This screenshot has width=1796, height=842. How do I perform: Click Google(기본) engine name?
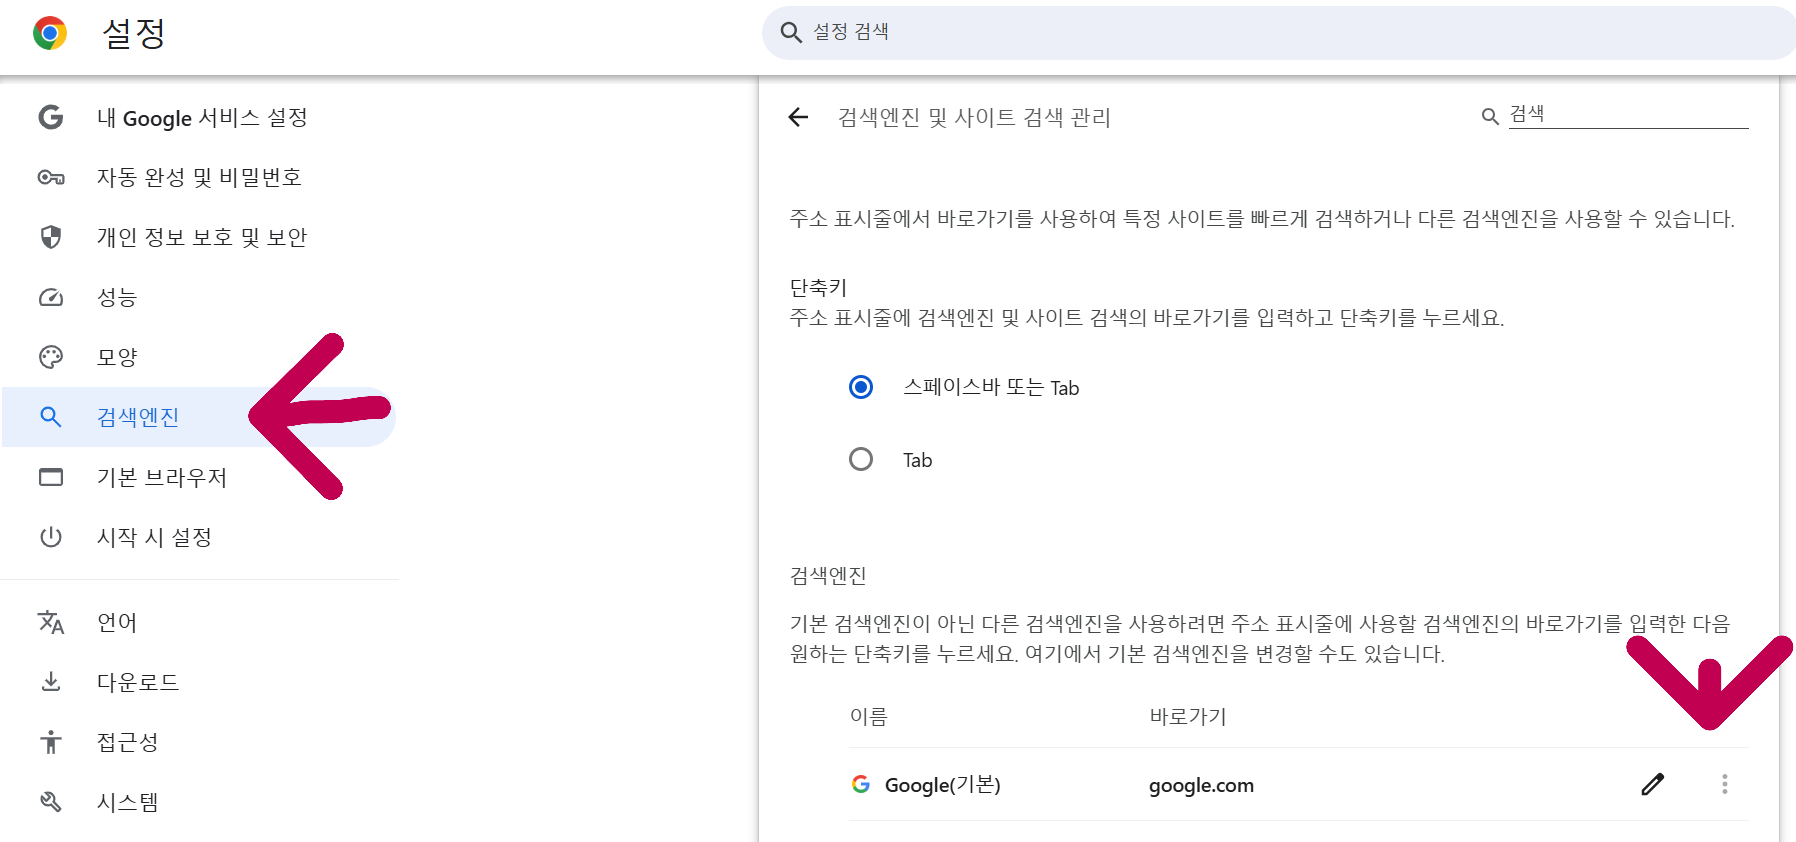coord(943,785)
